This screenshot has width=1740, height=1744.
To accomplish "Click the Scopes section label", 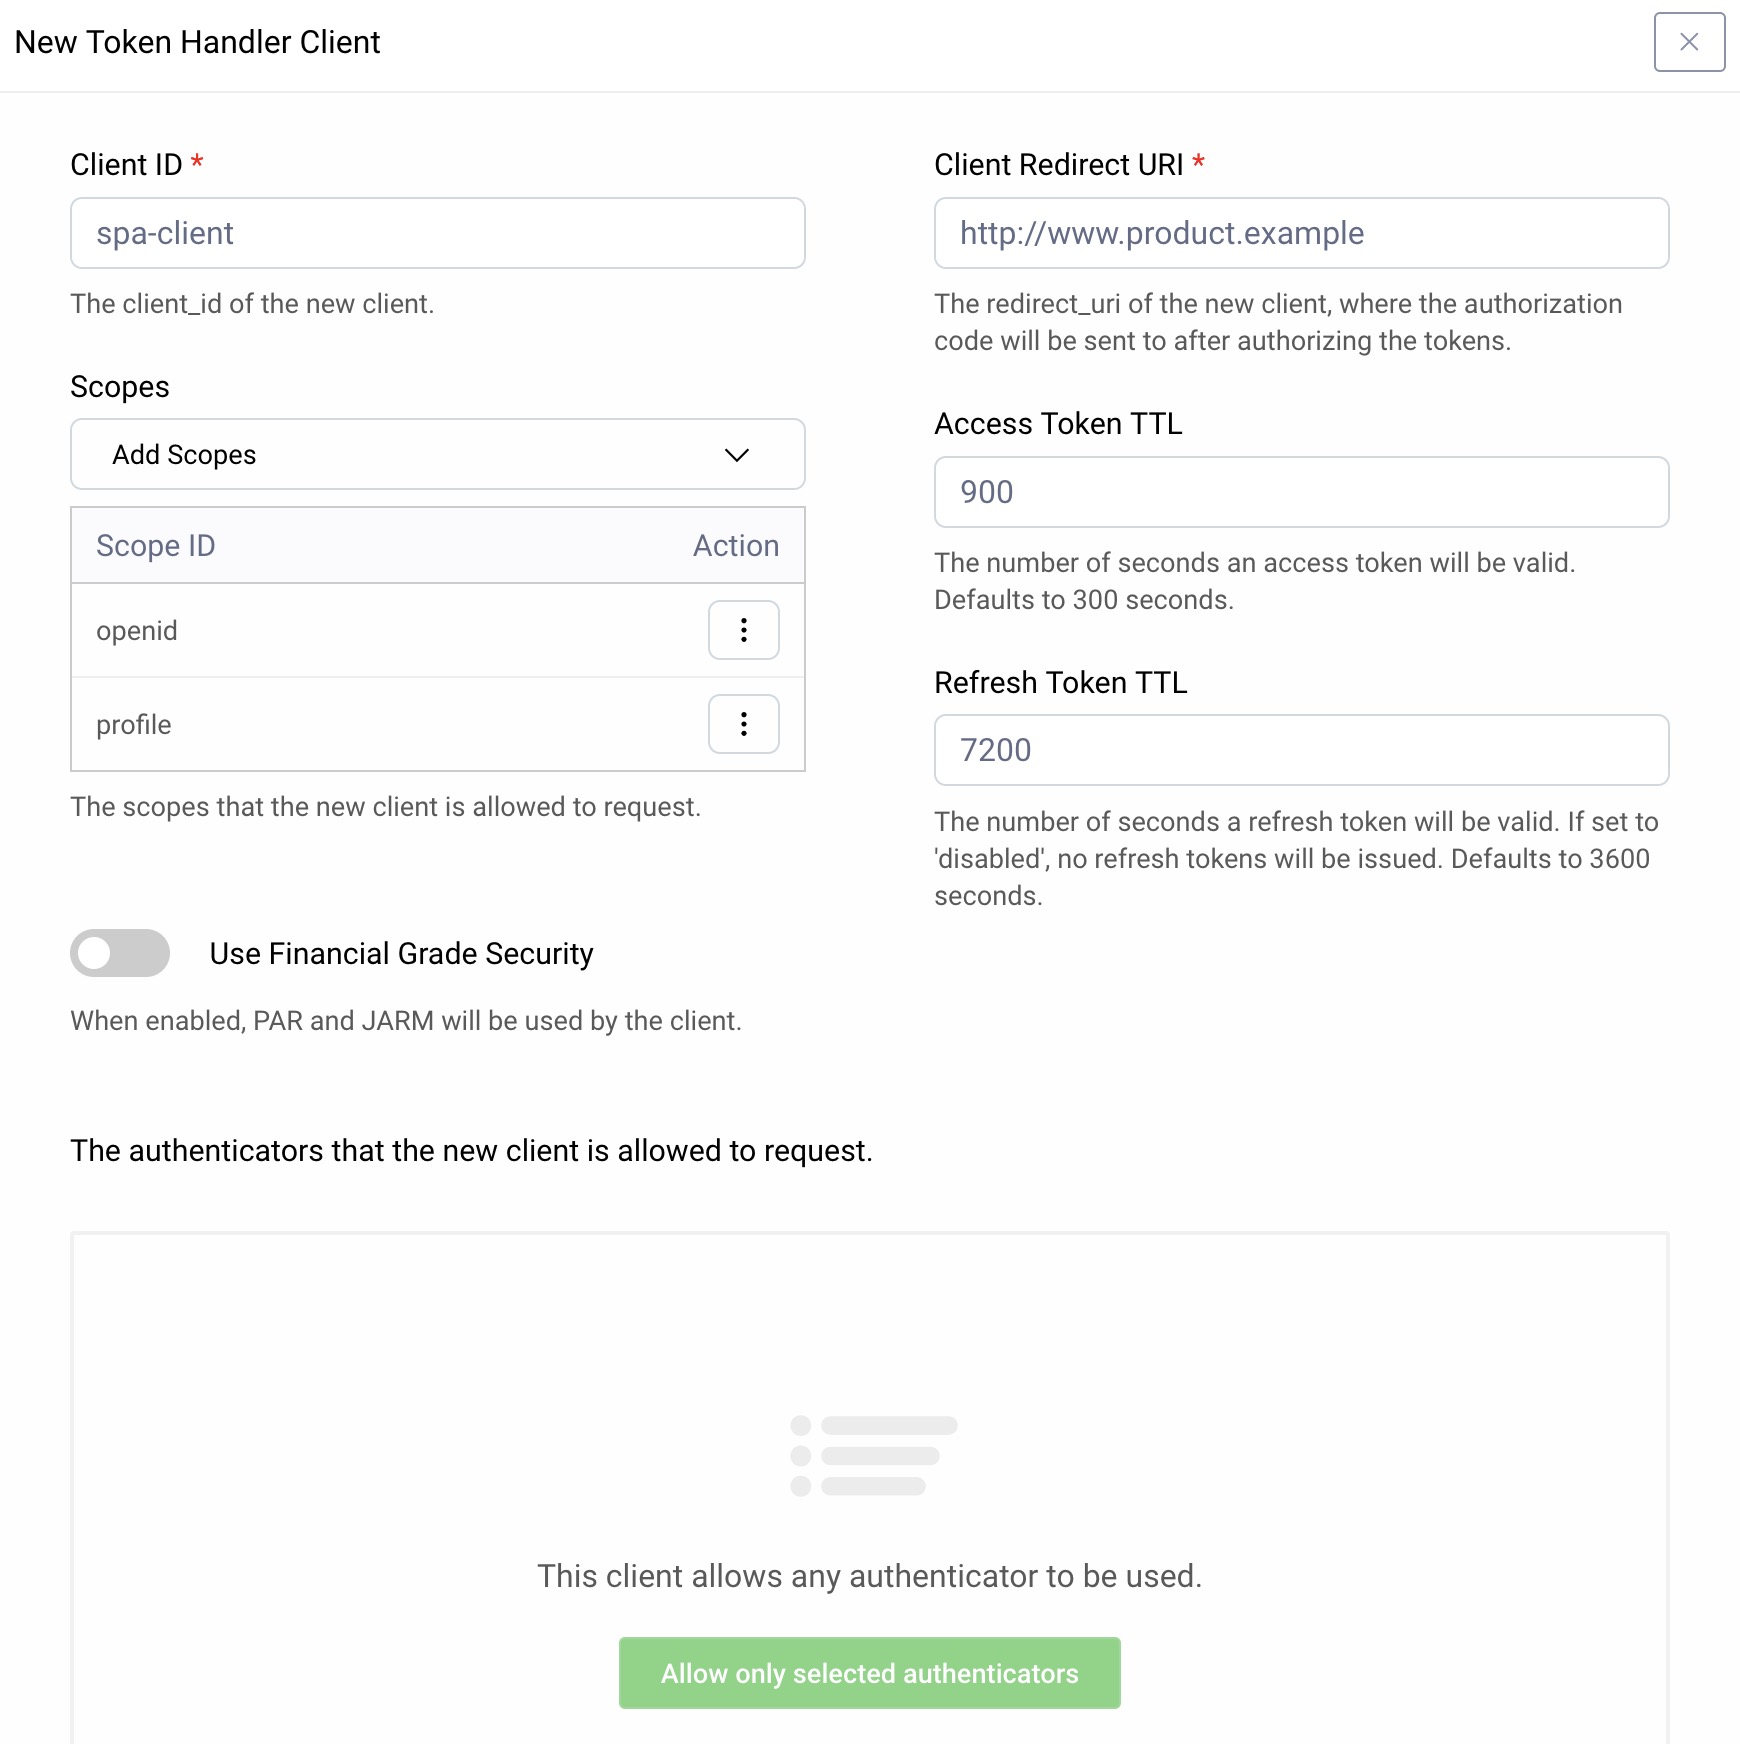I will [x=120, y=387].
